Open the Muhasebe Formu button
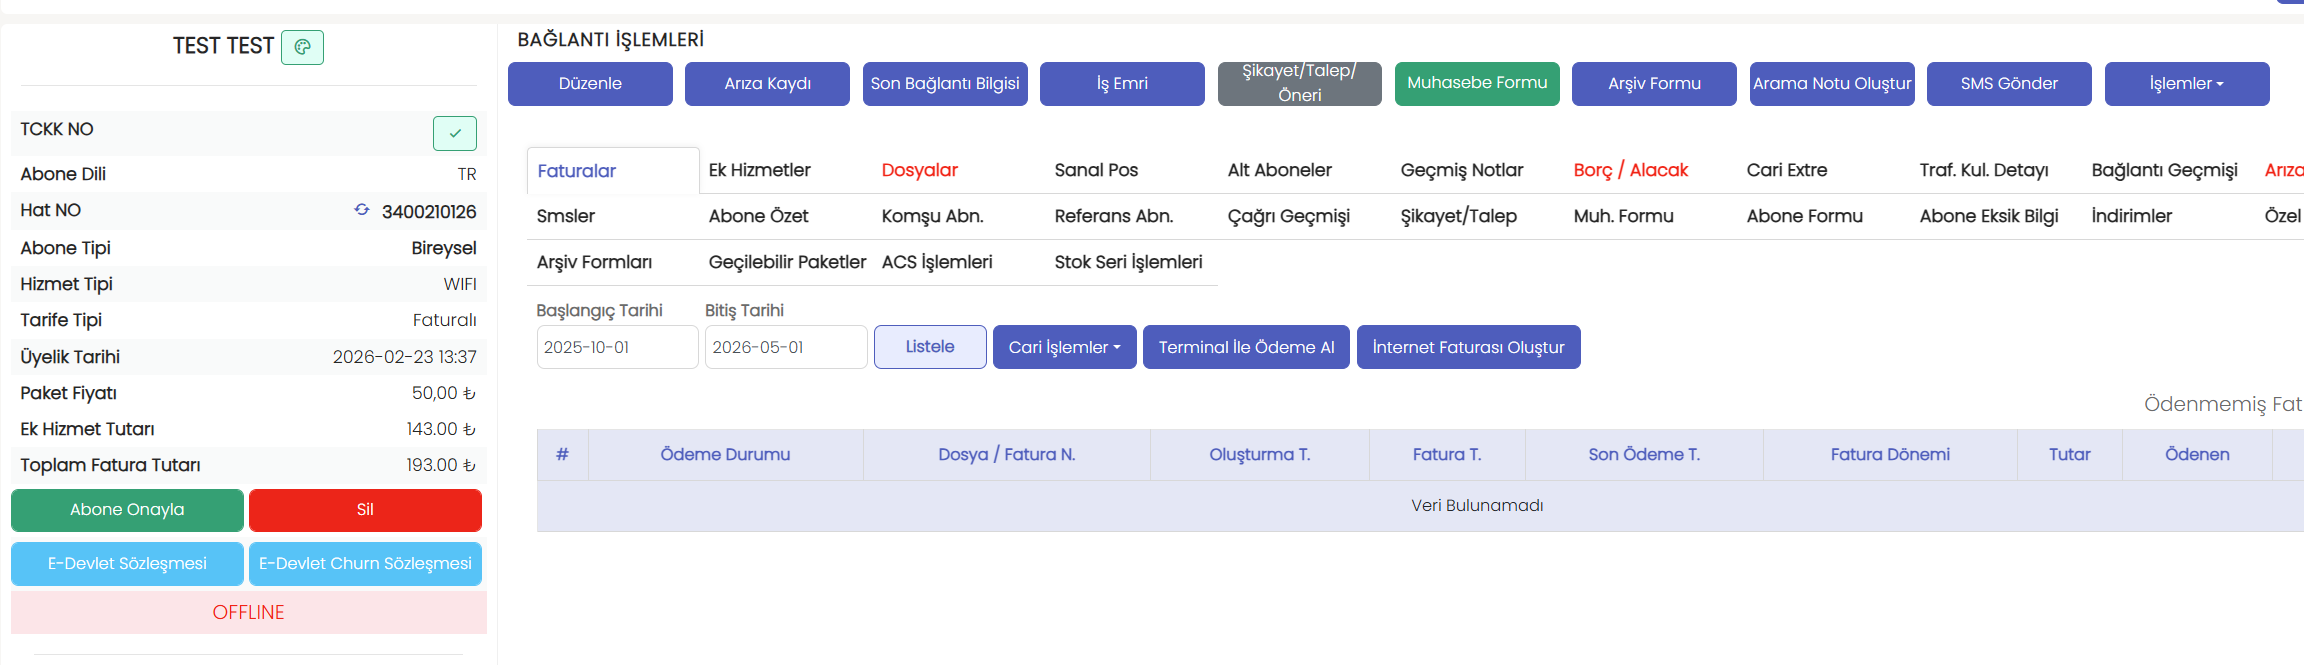2304x665 pixels. 1476,83
